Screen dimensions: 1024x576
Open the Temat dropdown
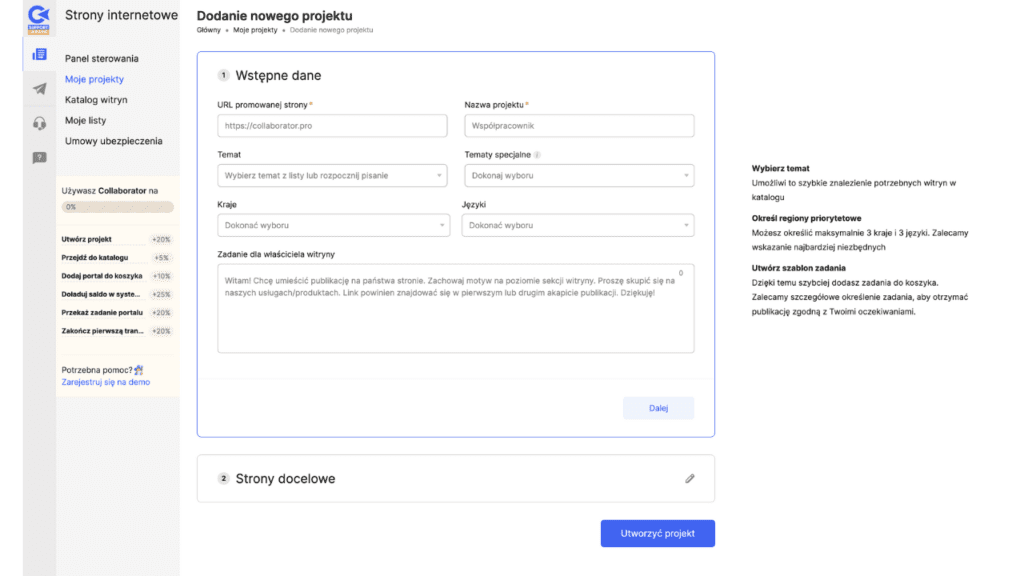(x=332, y=176)
